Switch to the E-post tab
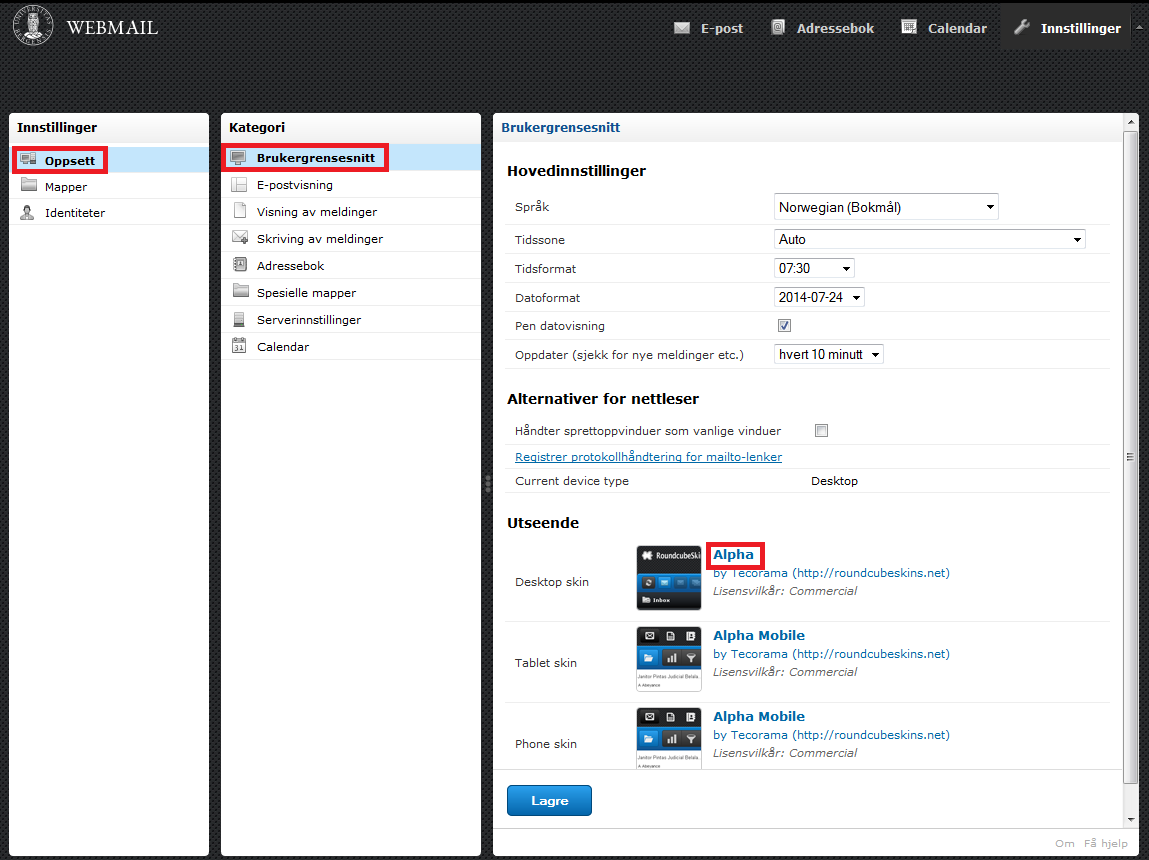 pos(709,28)
